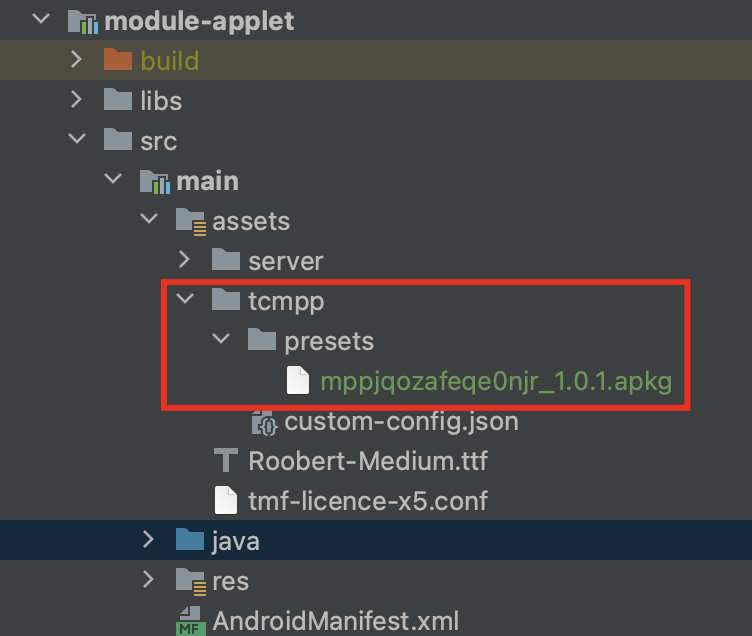Select tmf-licence-x5.conf file
Viewport: 752px width, 636px height.
point(367,501)
